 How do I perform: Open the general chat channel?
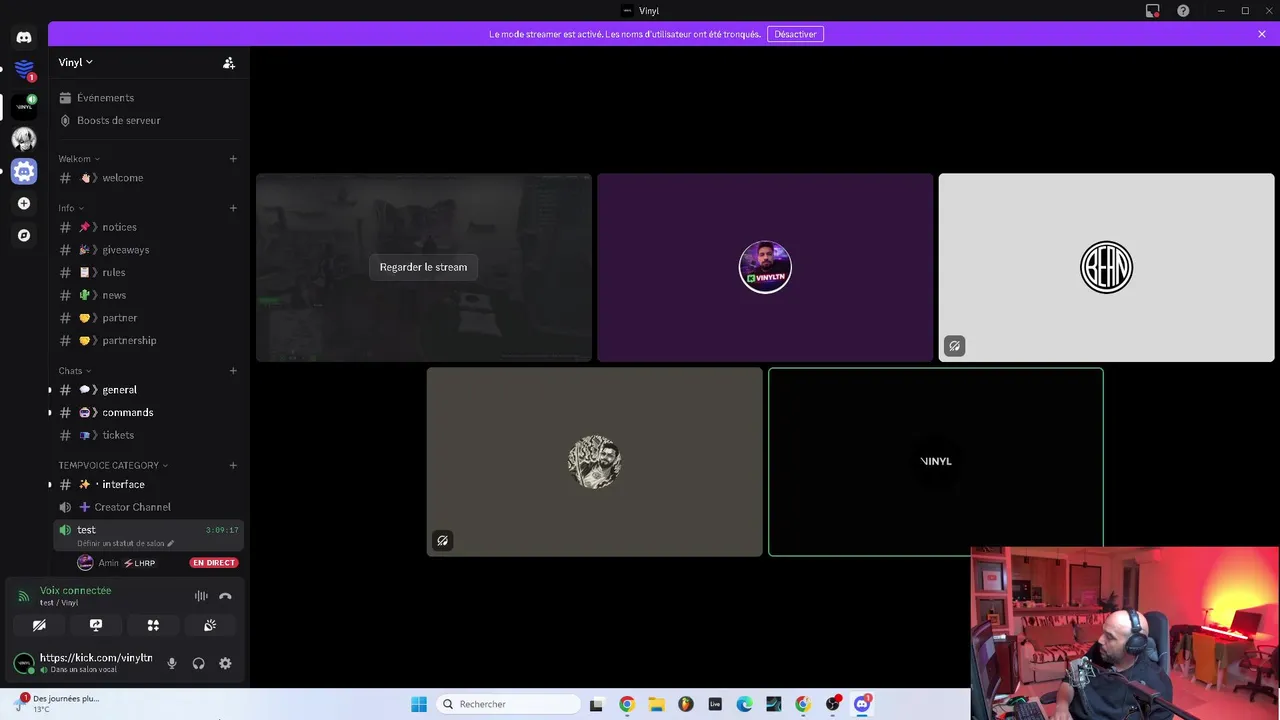[x=148, y=390]
